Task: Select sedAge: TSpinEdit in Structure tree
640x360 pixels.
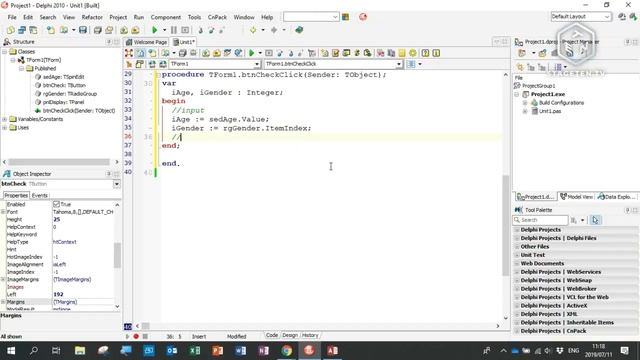Action: coord(63,77)
